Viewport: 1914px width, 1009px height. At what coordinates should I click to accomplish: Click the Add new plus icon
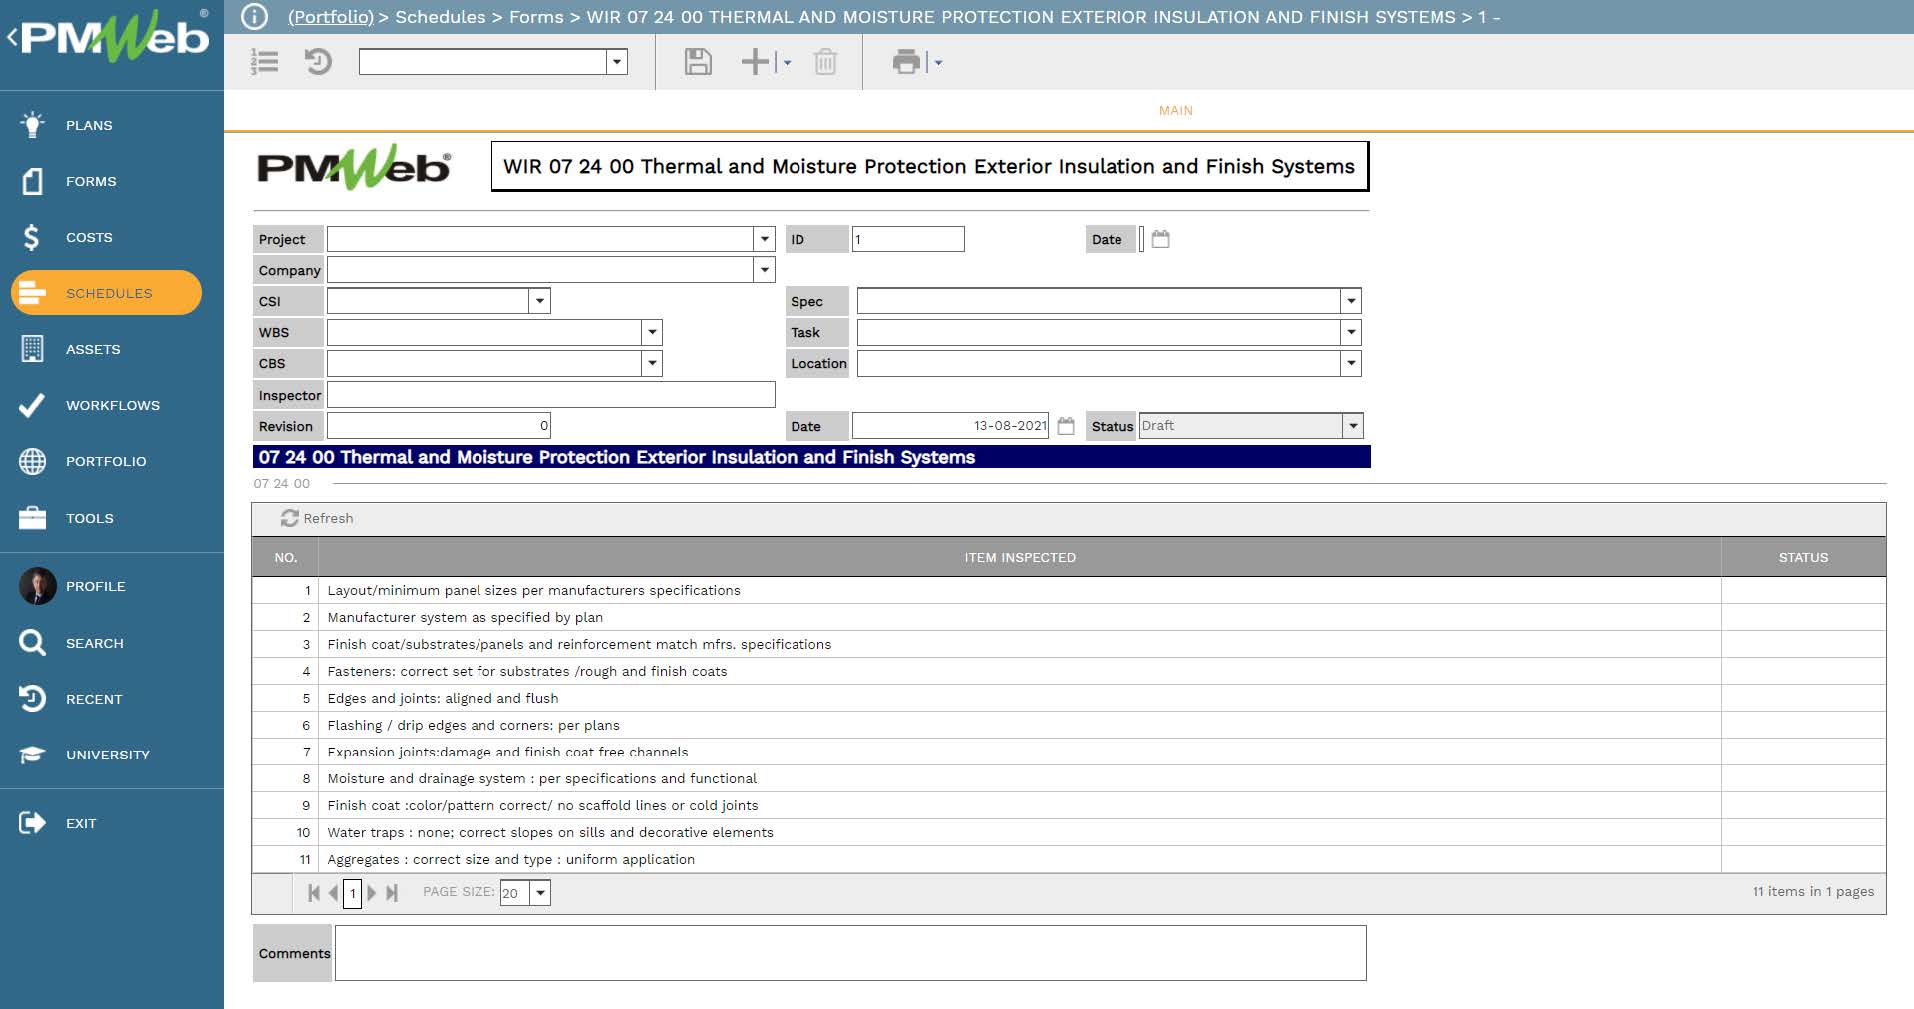(x=755, y=62)
